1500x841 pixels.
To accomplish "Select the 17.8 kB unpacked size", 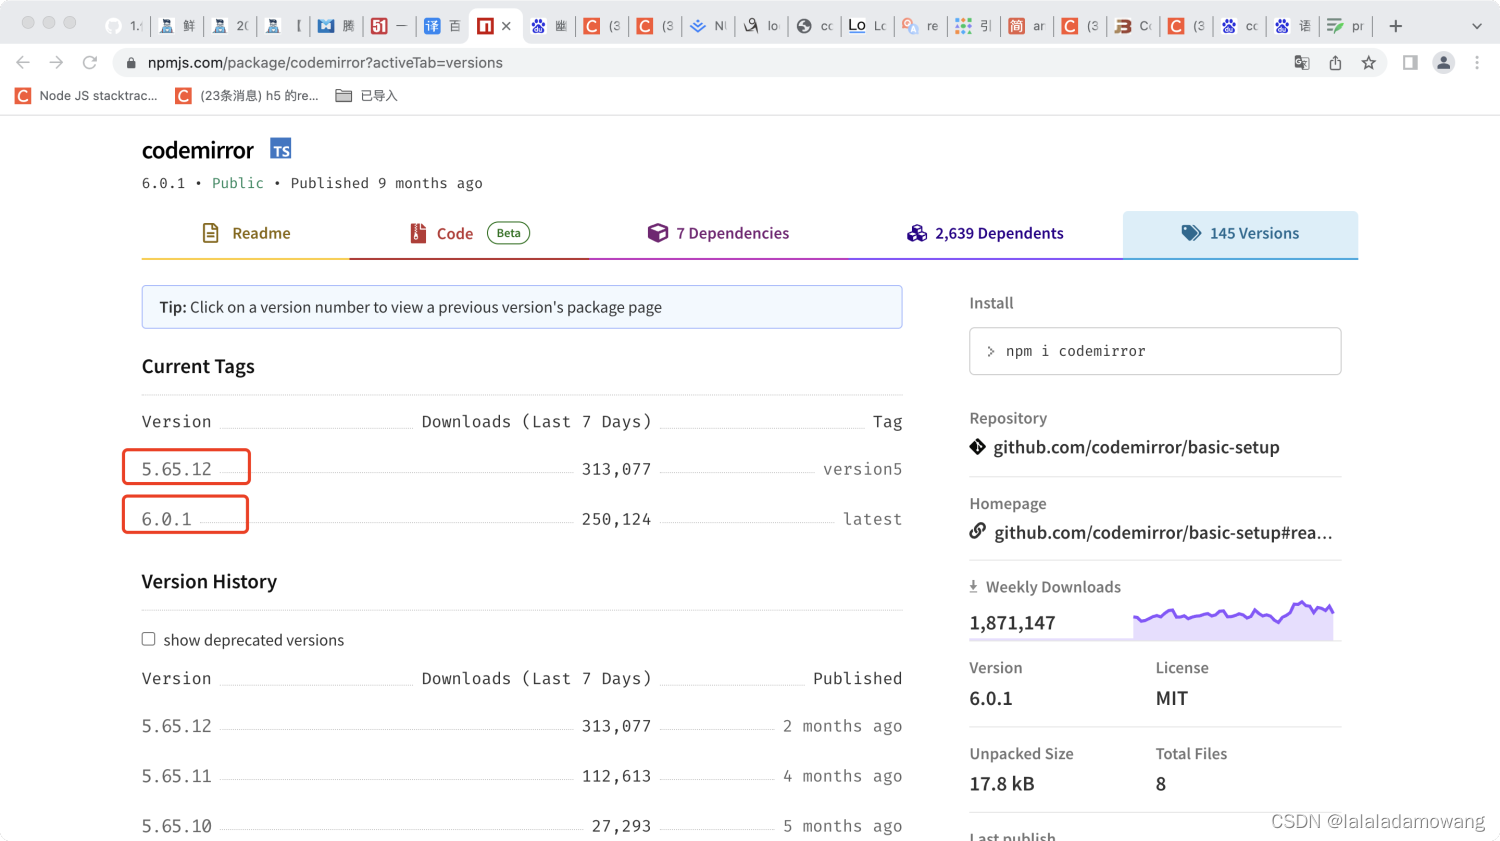I will tap(1002, 784).
